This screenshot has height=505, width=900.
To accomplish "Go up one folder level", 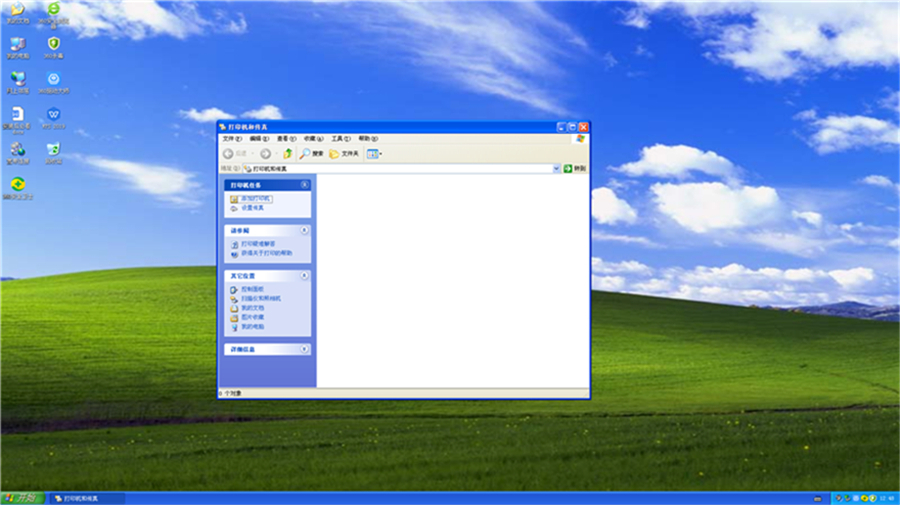I will (288, 153).
